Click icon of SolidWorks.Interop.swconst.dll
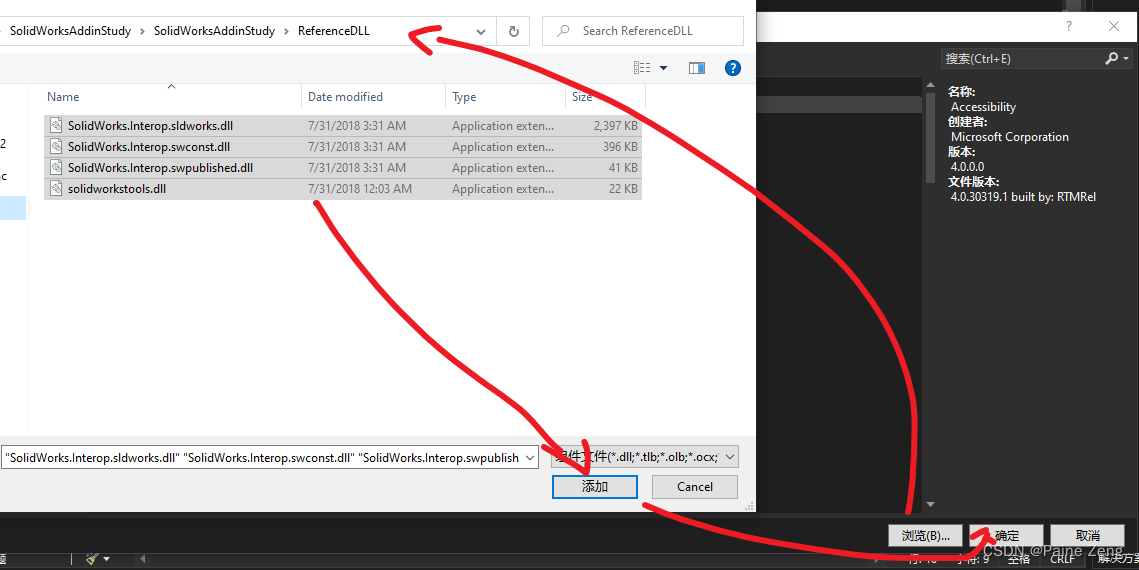This screenshot has height=570, width=1139. pos(56,147)
